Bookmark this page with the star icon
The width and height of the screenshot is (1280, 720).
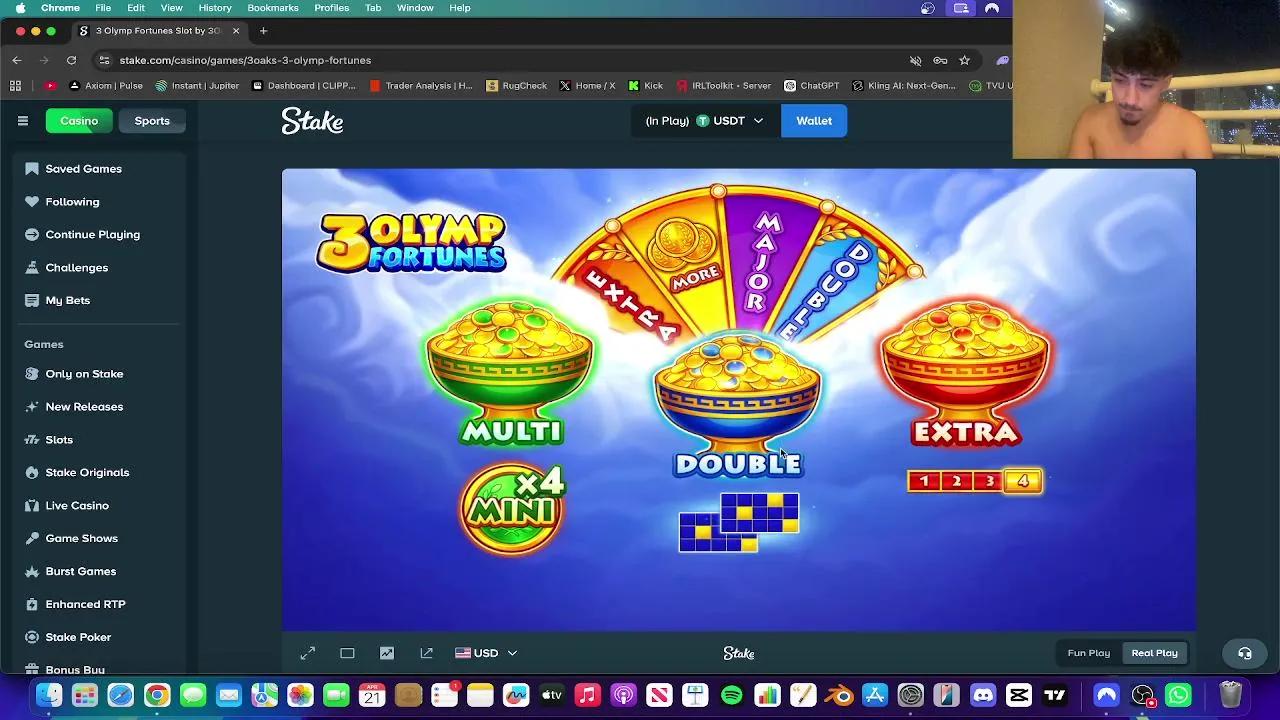[x=962, y=60]
